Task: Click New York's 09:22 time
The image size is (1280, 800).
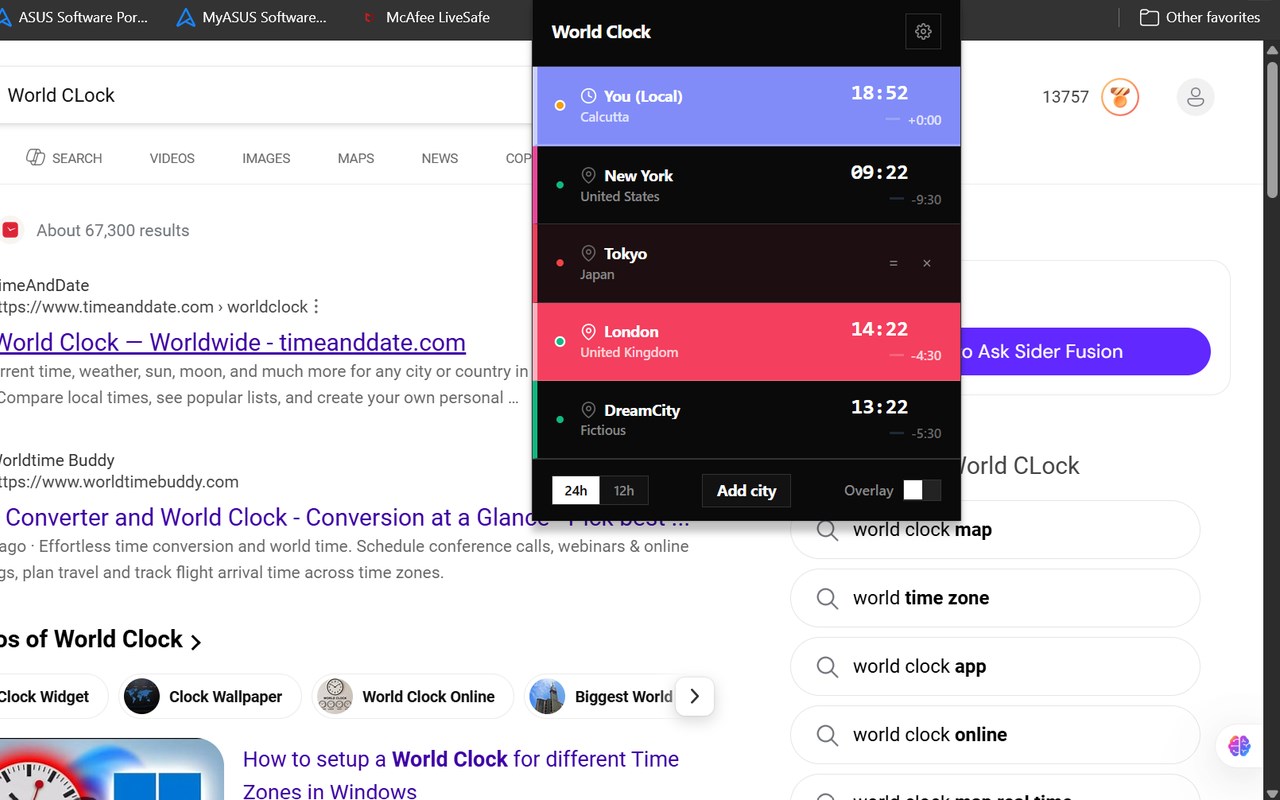Action: pos(880,172)
